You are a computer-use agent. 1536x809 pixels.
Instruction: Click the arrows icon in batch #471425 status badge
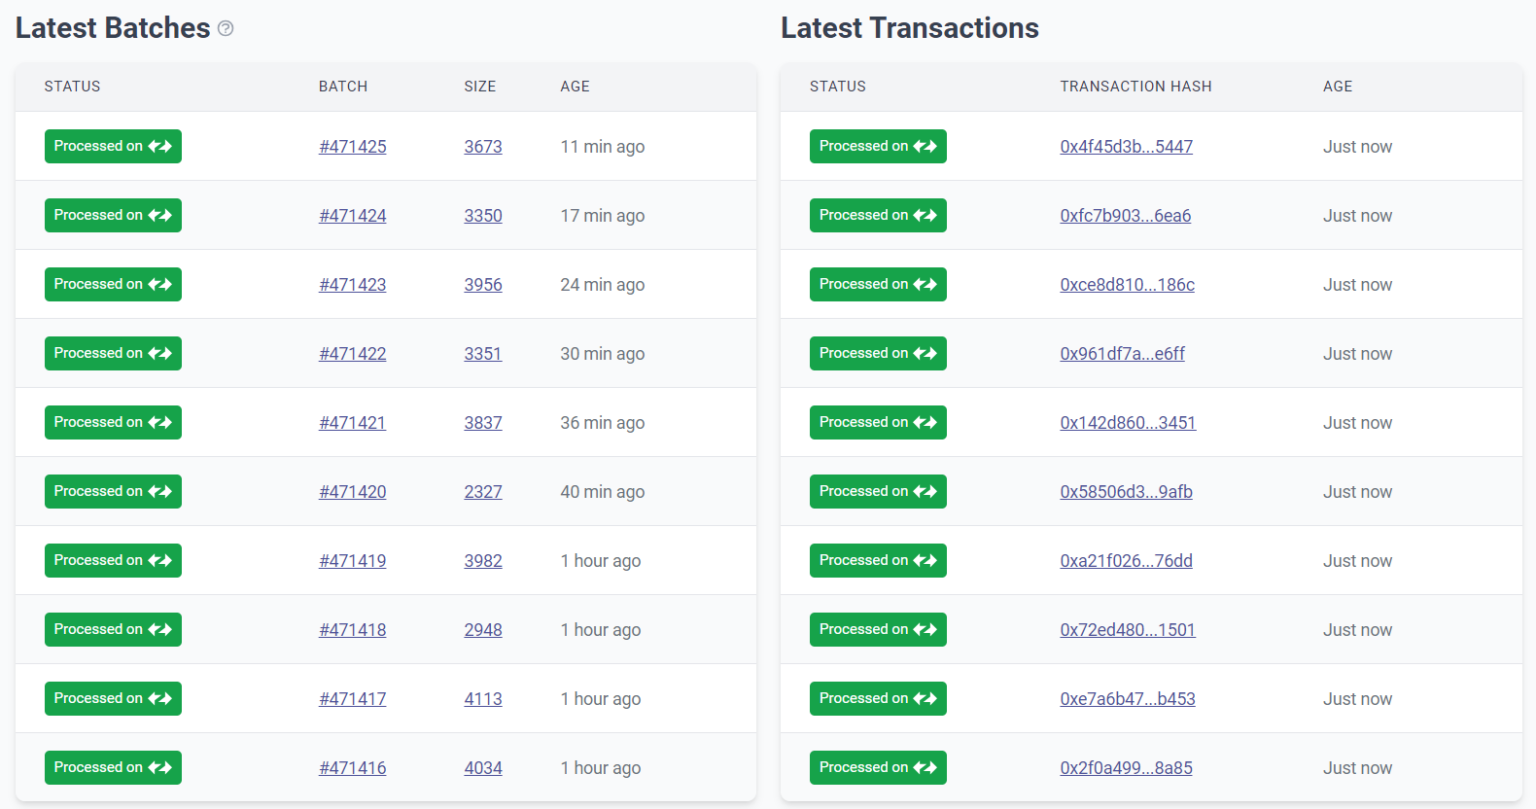click(160, 147)
